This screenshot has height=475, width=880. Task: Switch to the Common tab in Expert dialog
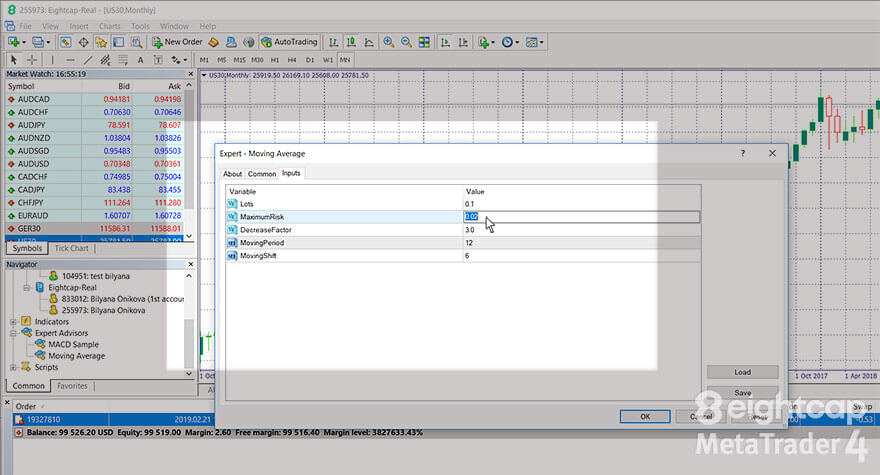[262, 174]
